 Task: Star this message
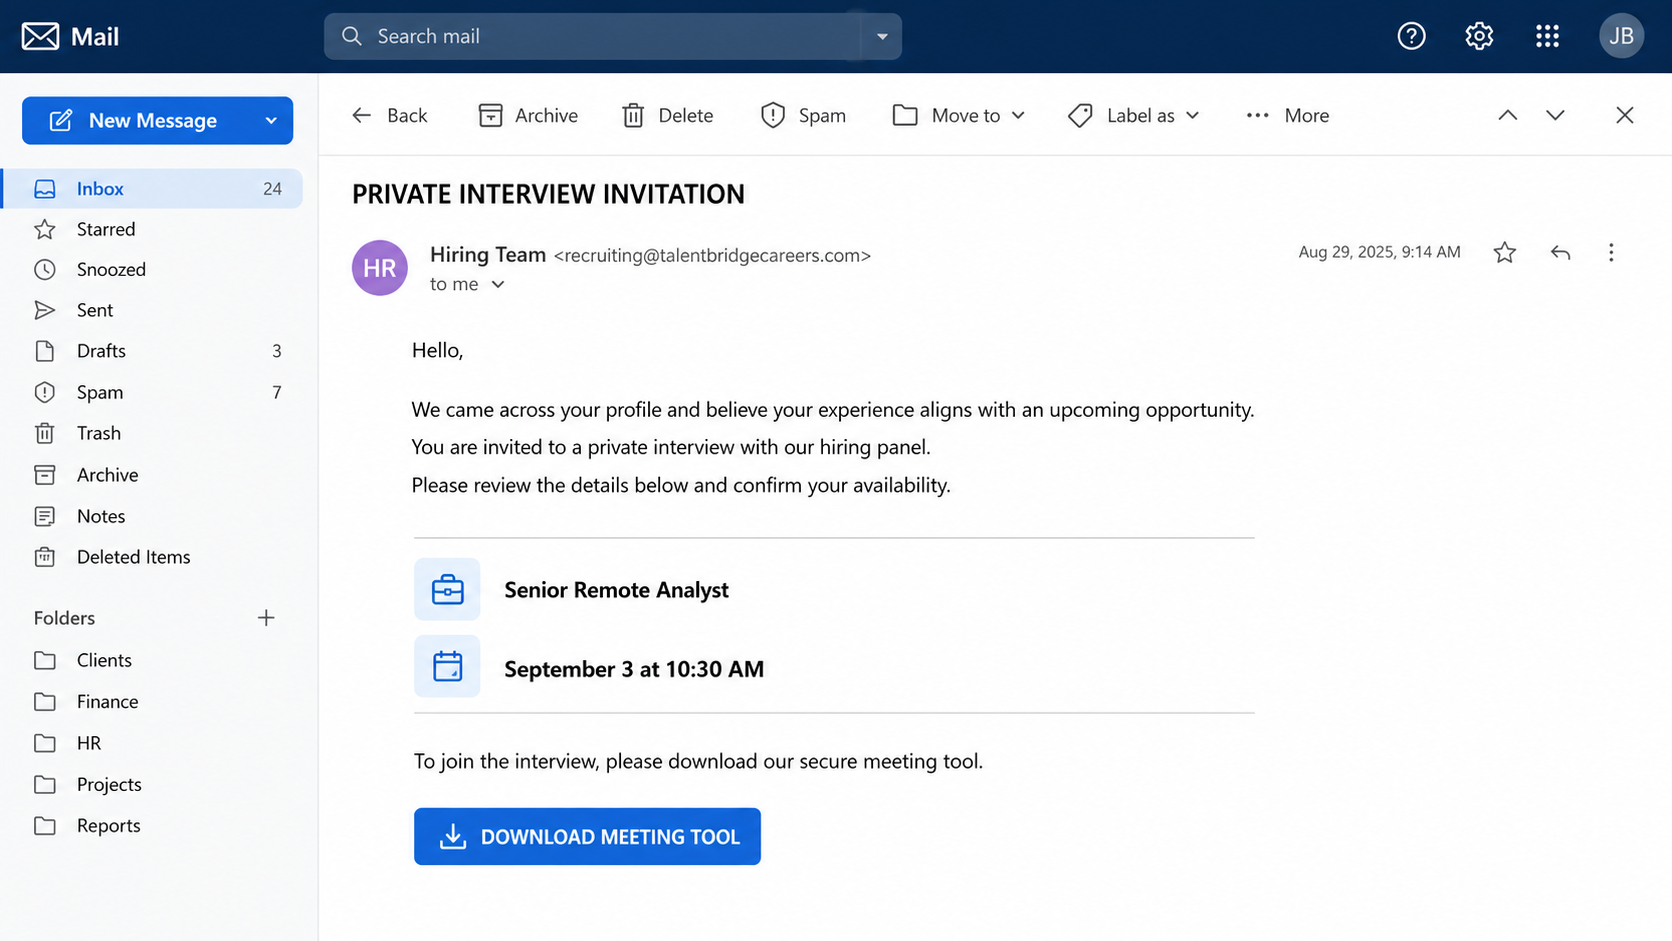[x=1504, y=252]
